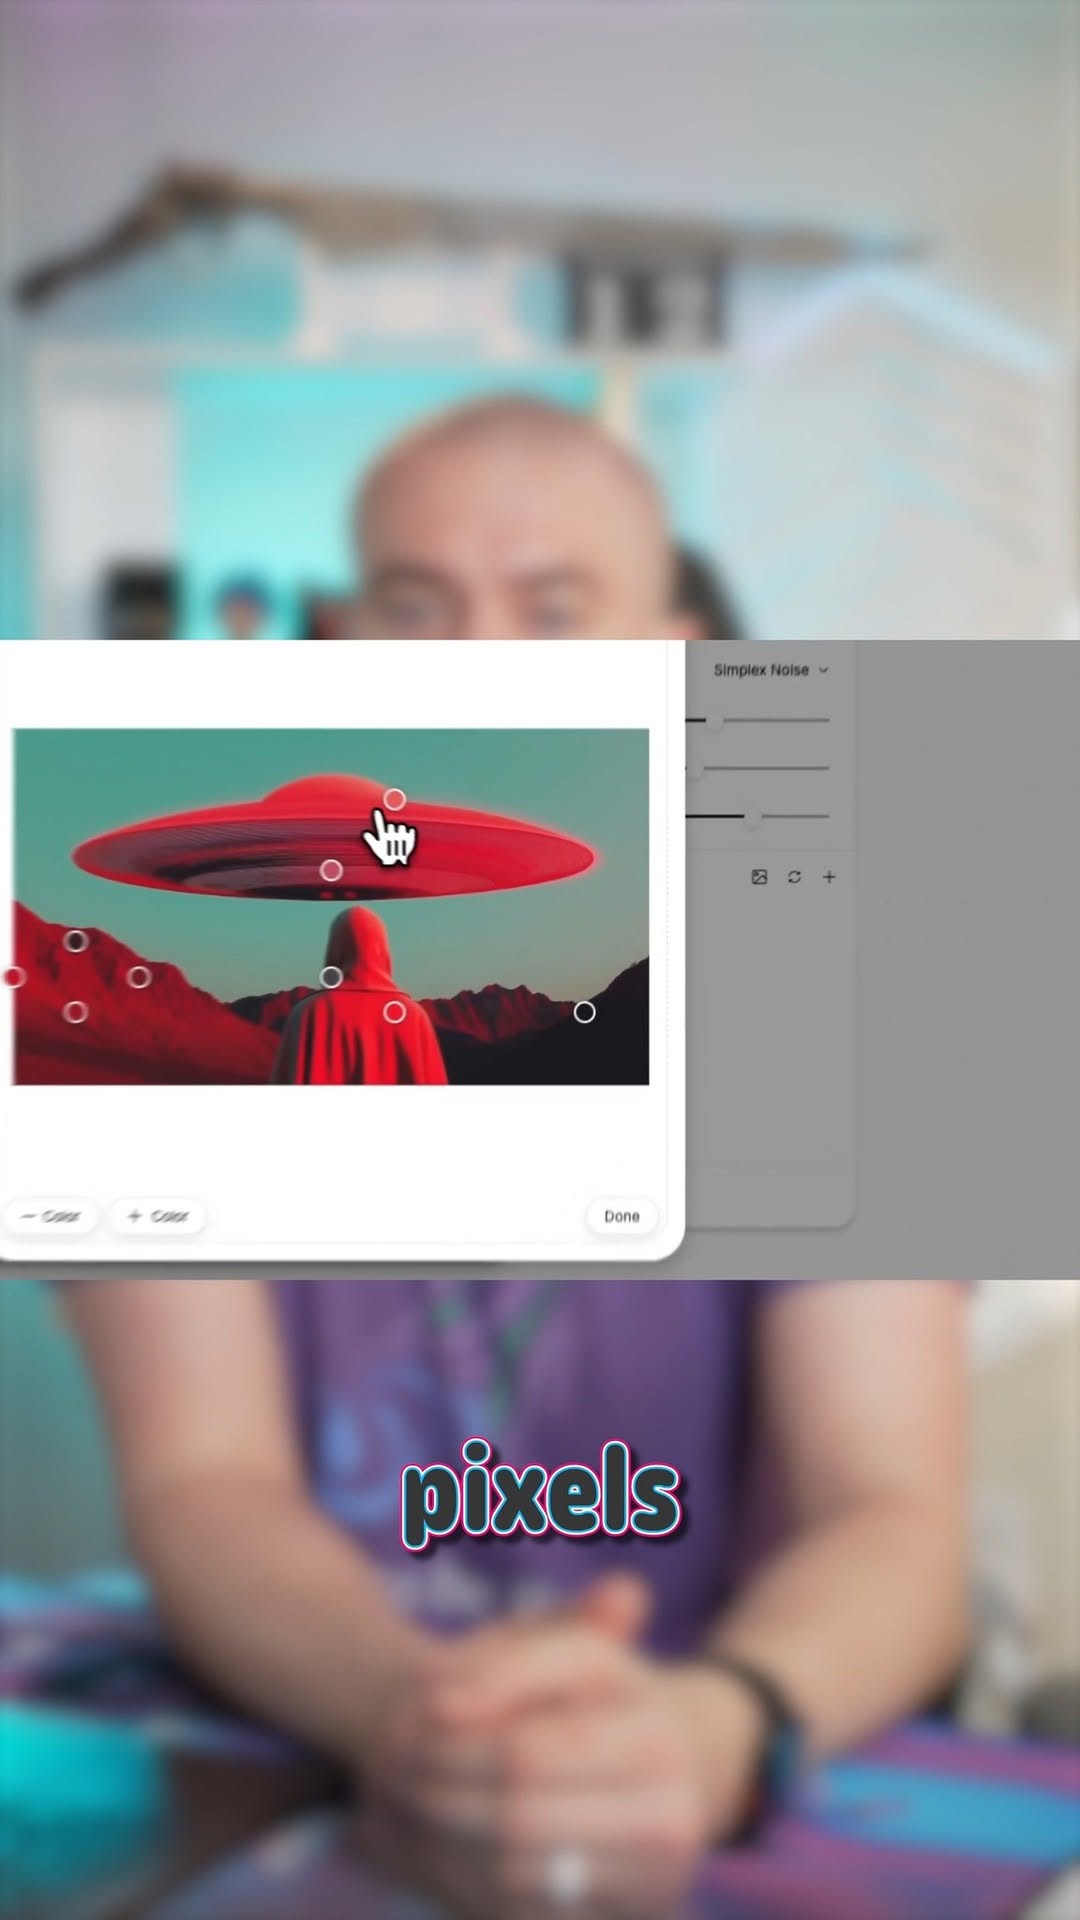The image size is (1080, 1920).
Task: Click the image upload icon in side panel
Action: [759, 877]
